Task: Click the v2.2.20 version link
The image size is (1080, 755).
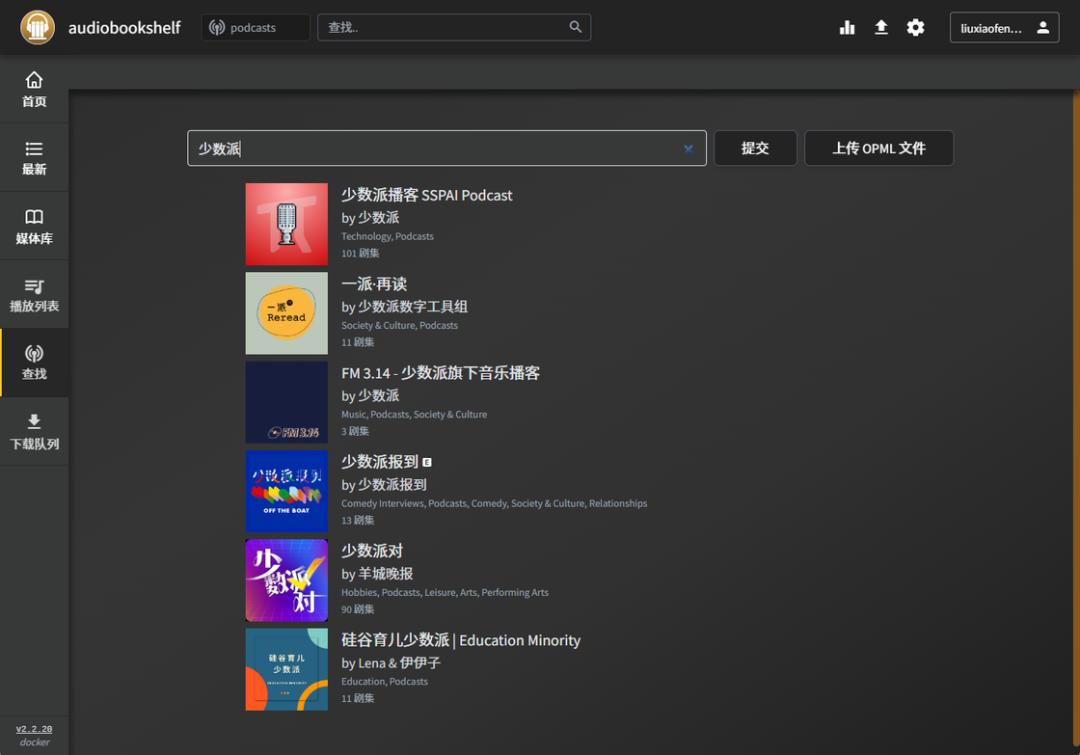Action: [34, 729]
